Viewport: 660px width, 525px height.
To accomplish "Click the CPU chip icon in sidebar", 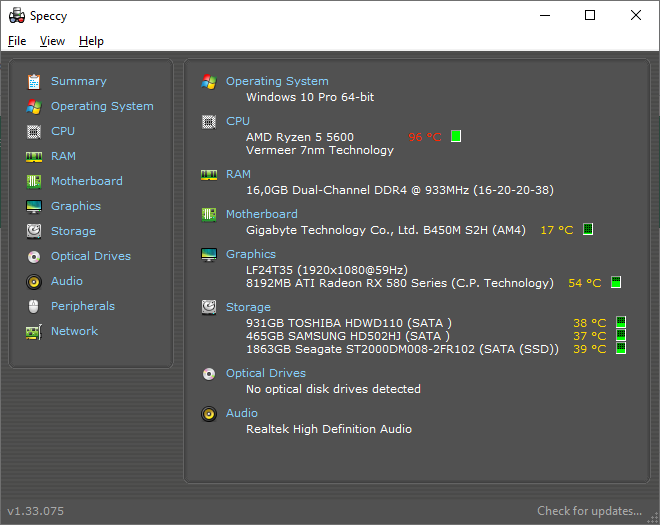I will pyautogui.click(x=34, y=132).
